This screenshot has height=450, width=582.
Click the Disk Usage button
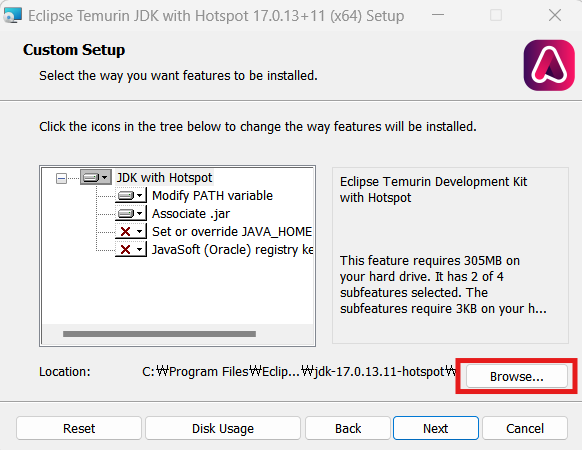tap(223, 428)
